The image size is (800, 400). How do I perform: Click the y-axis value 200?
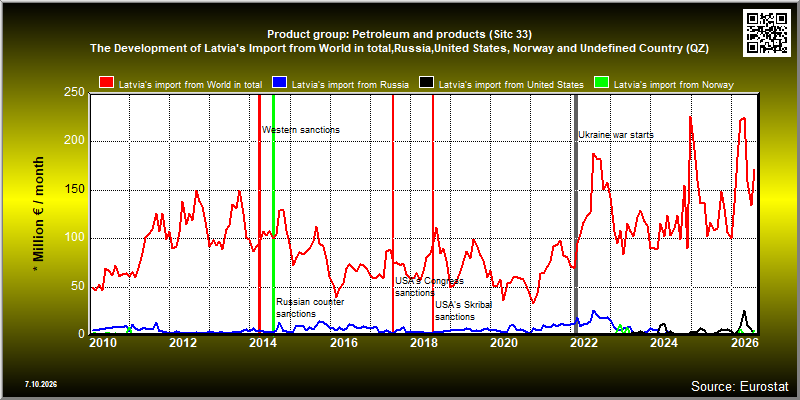(76, 142)
